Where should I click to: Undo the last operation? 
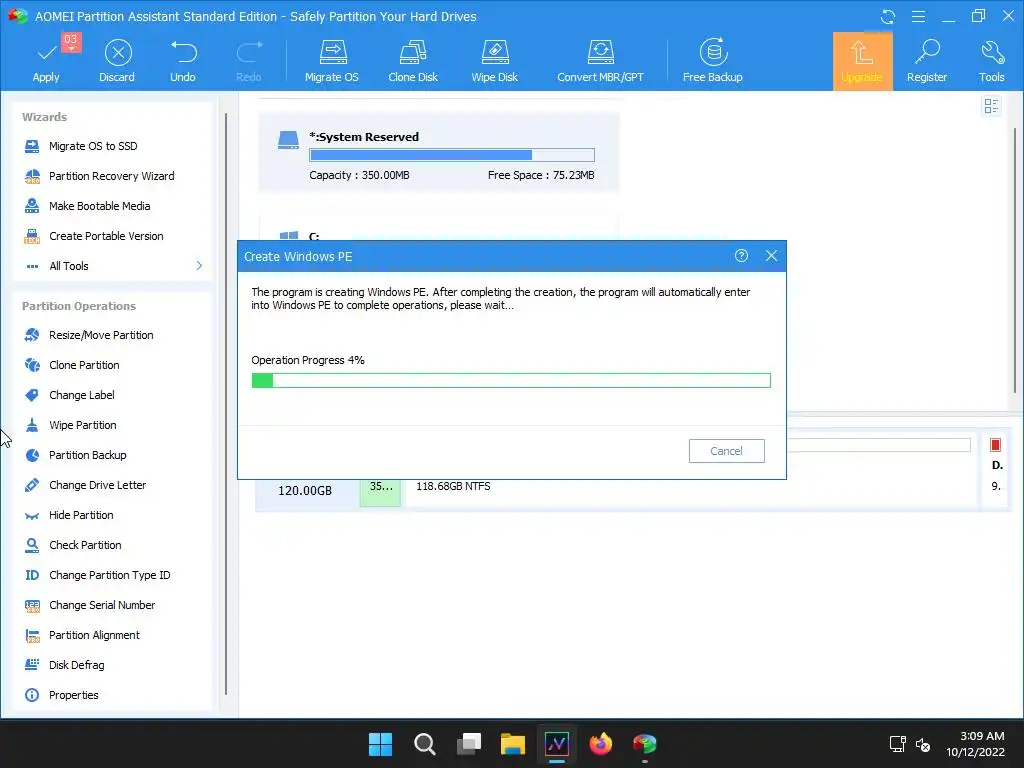[x=183, y=61]
